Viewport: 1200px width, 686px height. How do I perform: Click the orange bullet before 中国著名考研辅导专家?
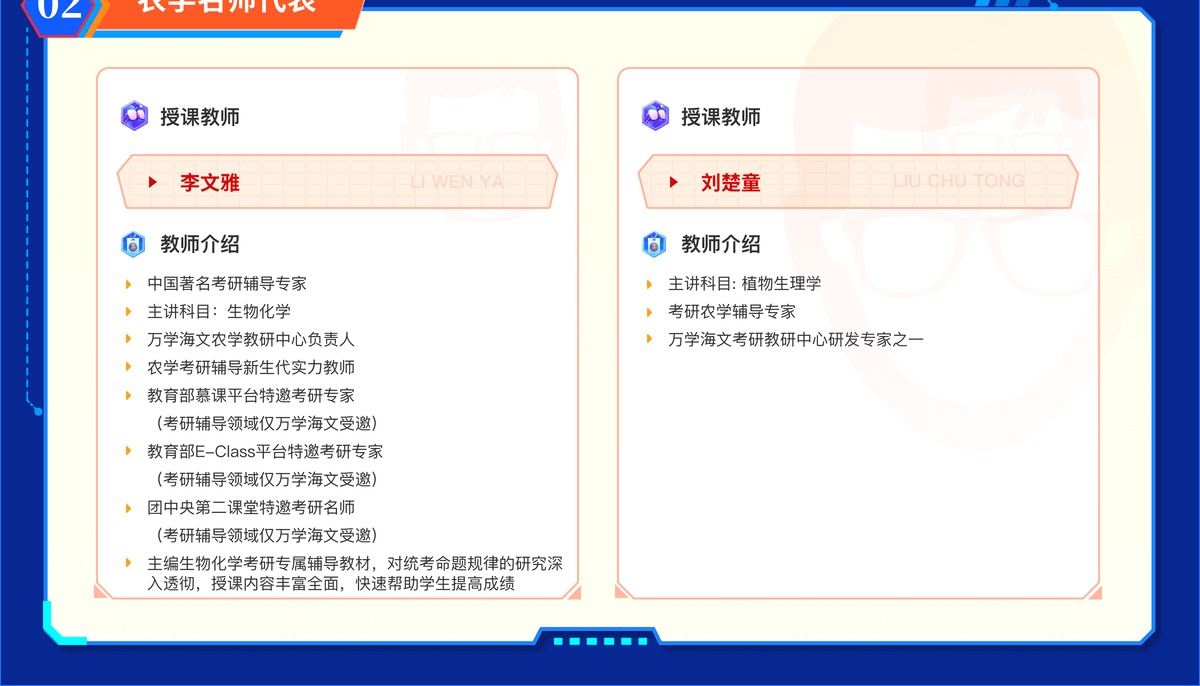(x=128, y=284)
